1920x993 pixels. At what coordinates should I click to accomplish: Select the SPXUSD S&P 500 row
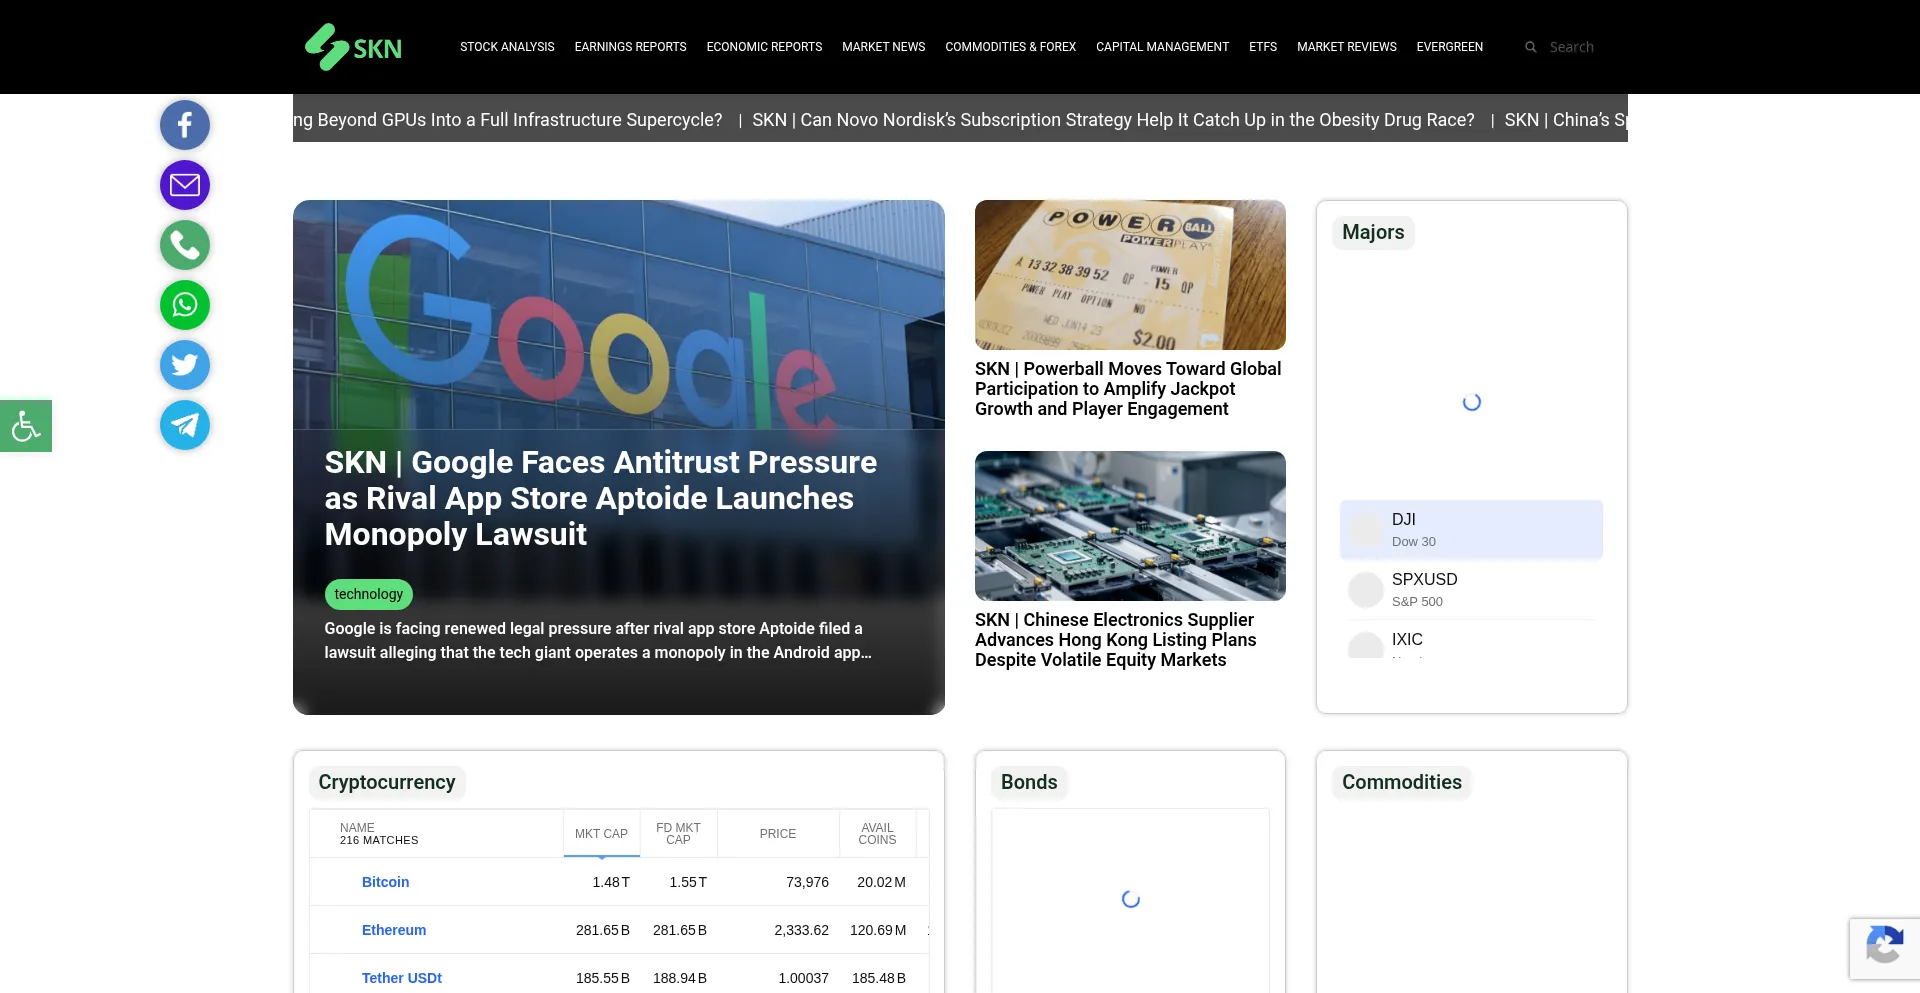[1471, 590]
